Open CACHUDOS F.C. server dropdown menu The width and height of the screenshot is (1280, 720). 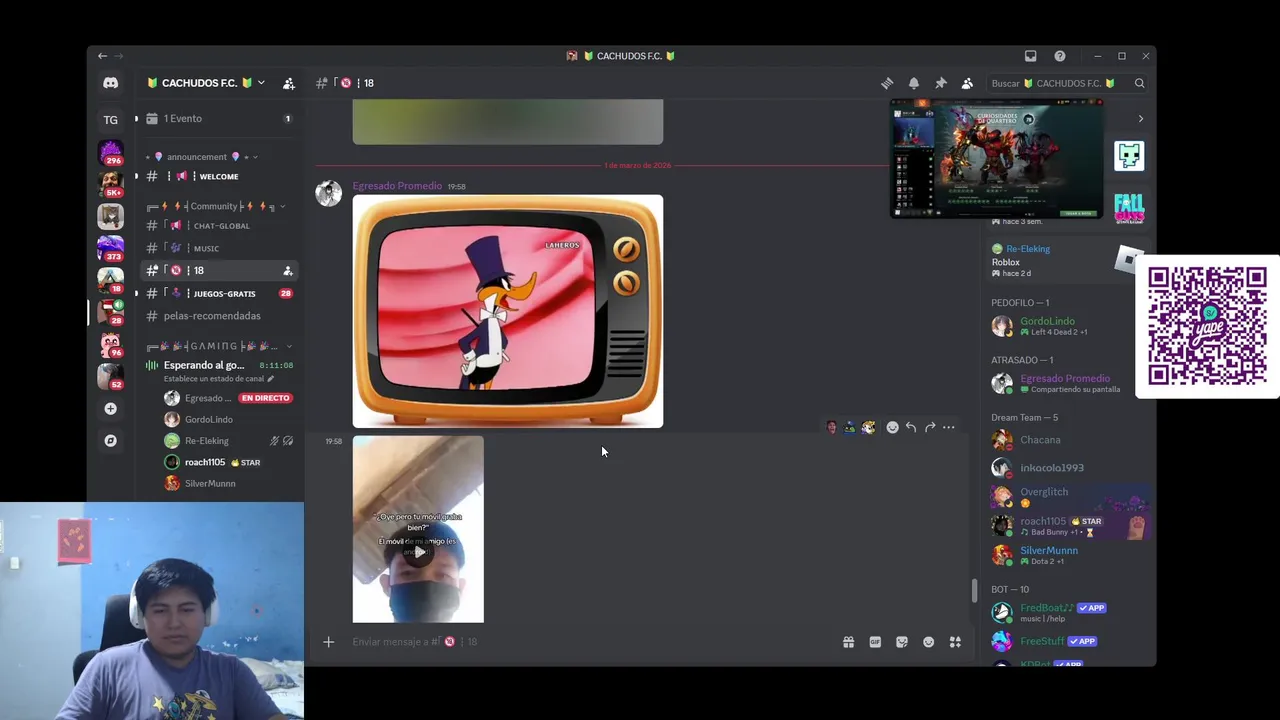click(x=206, y=83)
